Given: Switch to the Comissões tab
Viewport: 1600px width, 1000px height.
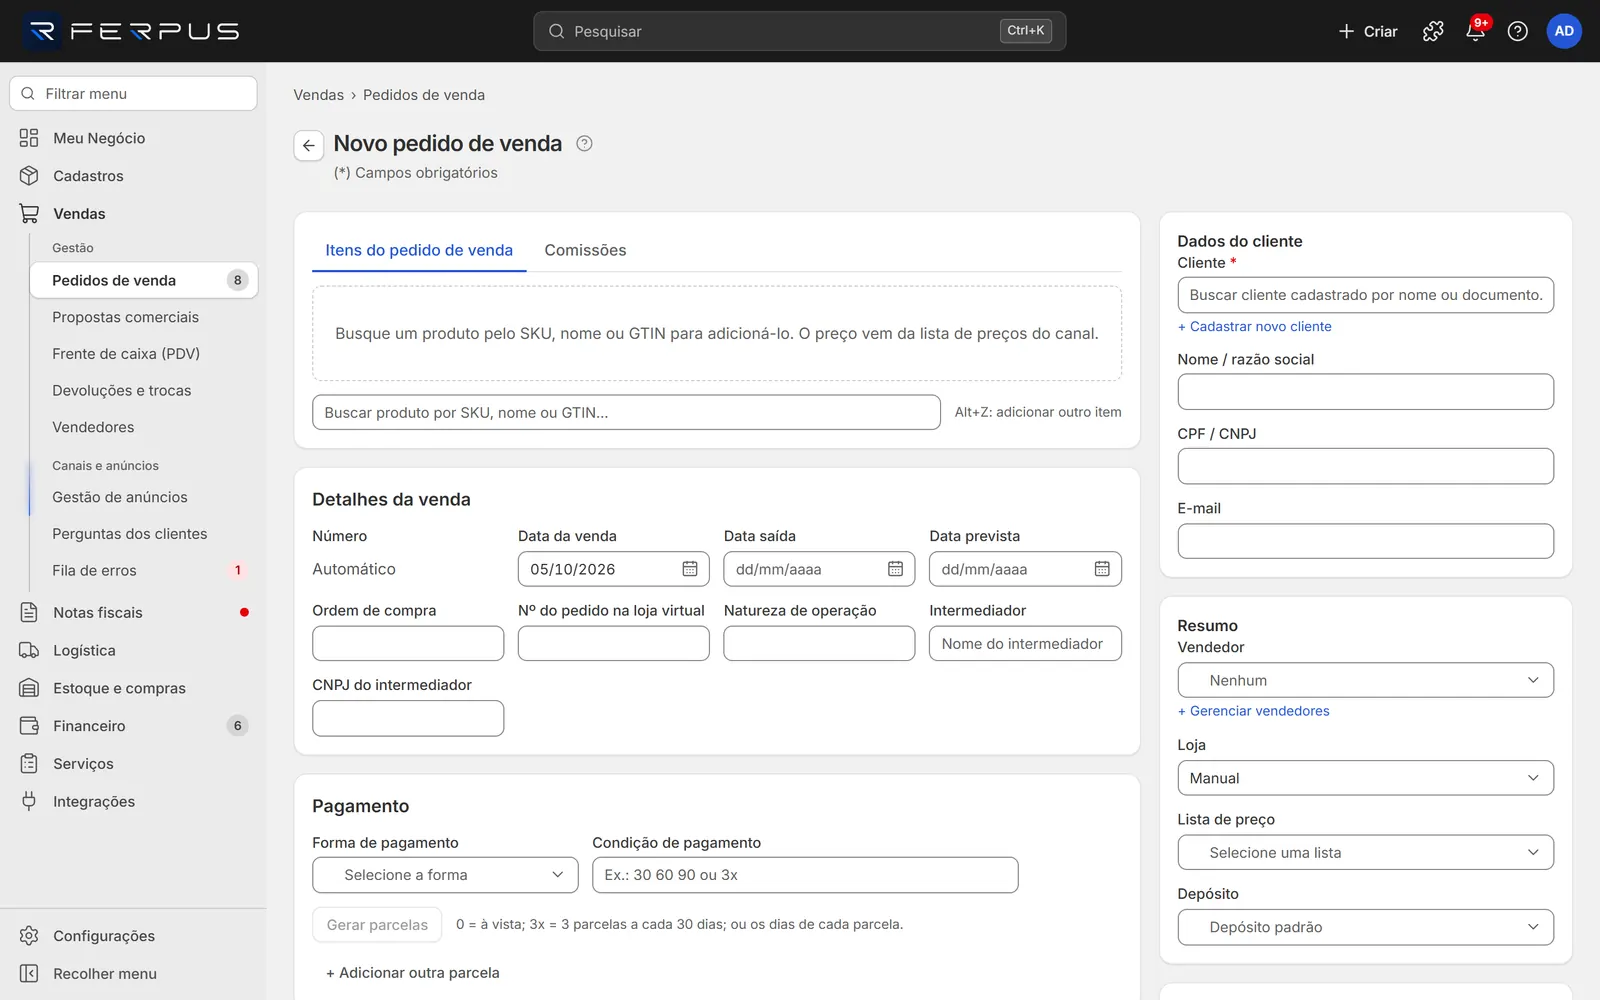Looking at the screenshot, I should (x=585, y=250).
